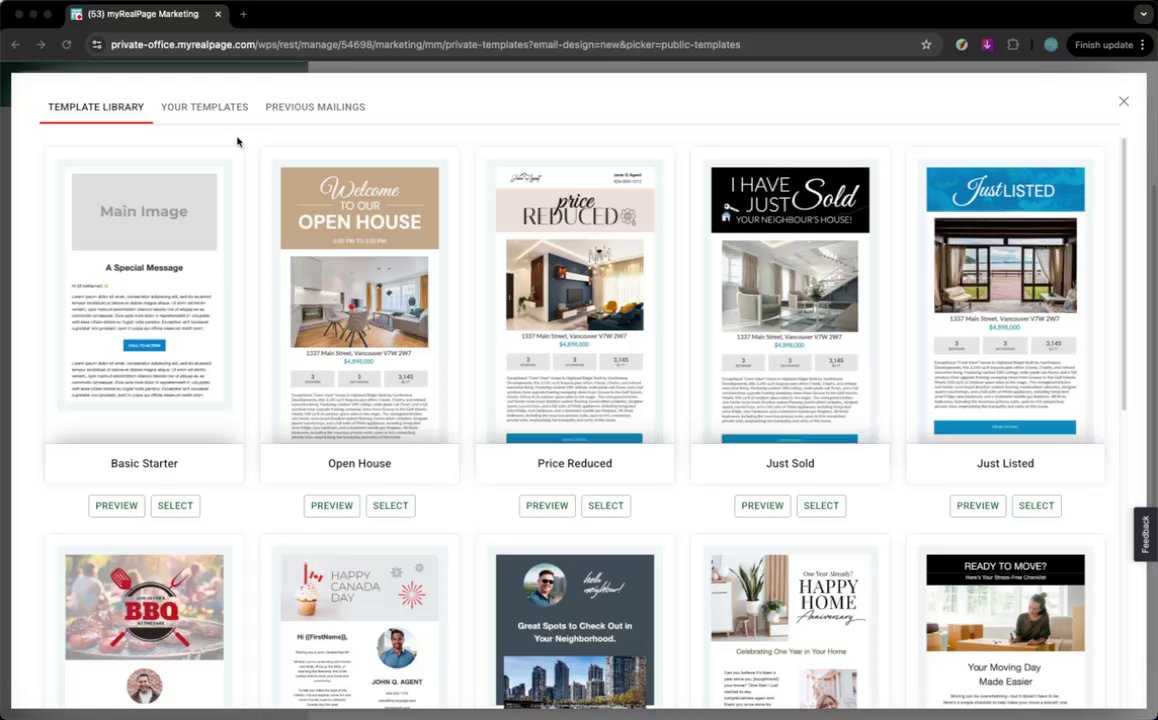The height and width of the screenshot is (720, 1158).
Task: Click Finish update button
Action: click(x=1103, y=45)
